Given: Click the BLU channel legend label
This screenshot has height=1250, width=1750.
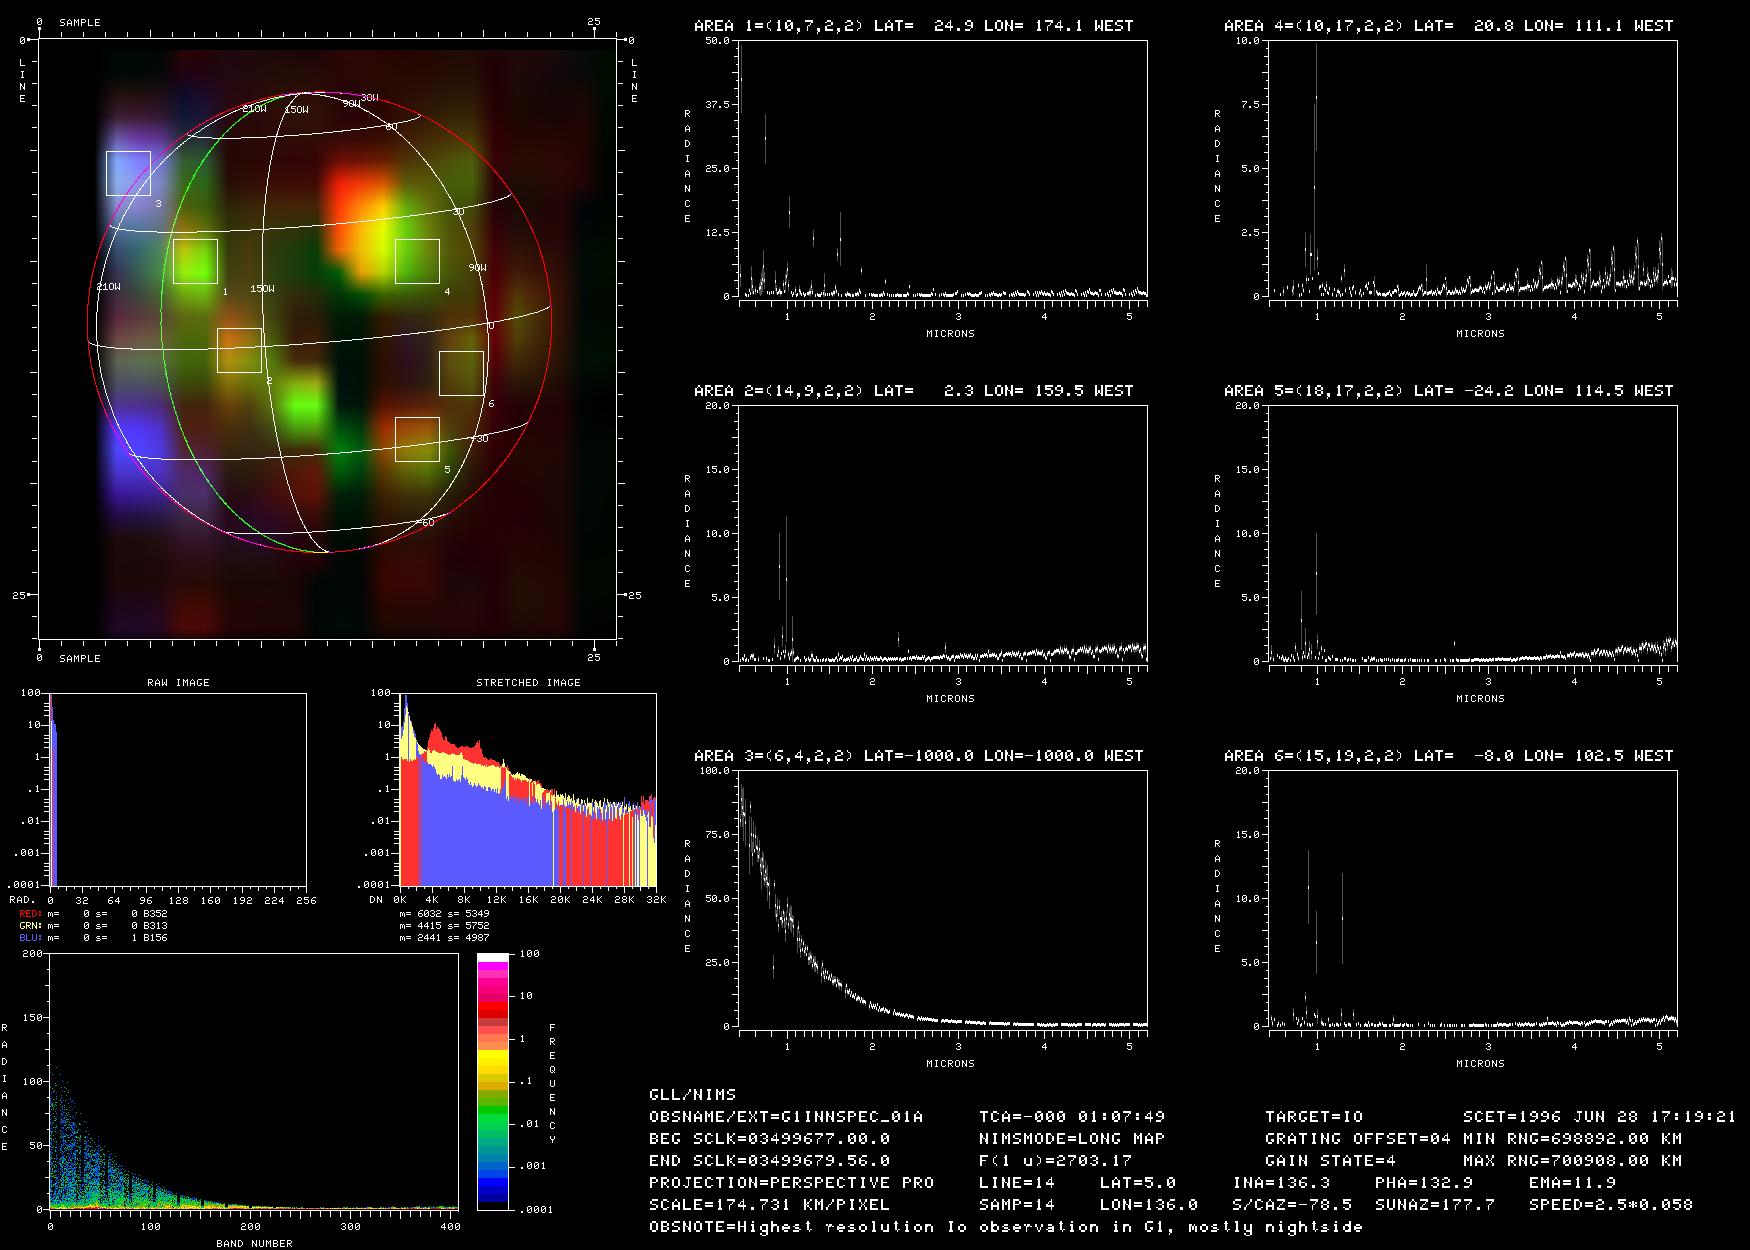Looking at the screenshot, I should (30, 938).
